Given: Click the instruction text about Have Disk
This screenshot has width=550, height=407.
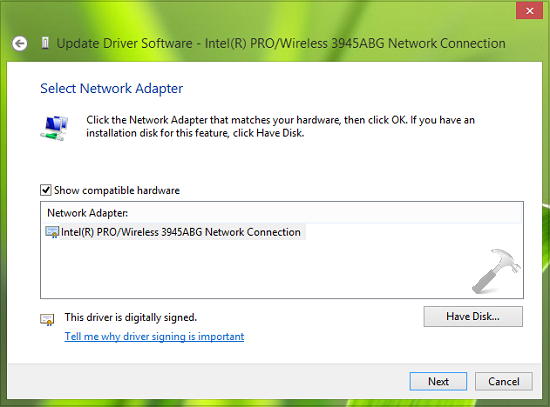Looking at the screenshot, I should point(281,126).
